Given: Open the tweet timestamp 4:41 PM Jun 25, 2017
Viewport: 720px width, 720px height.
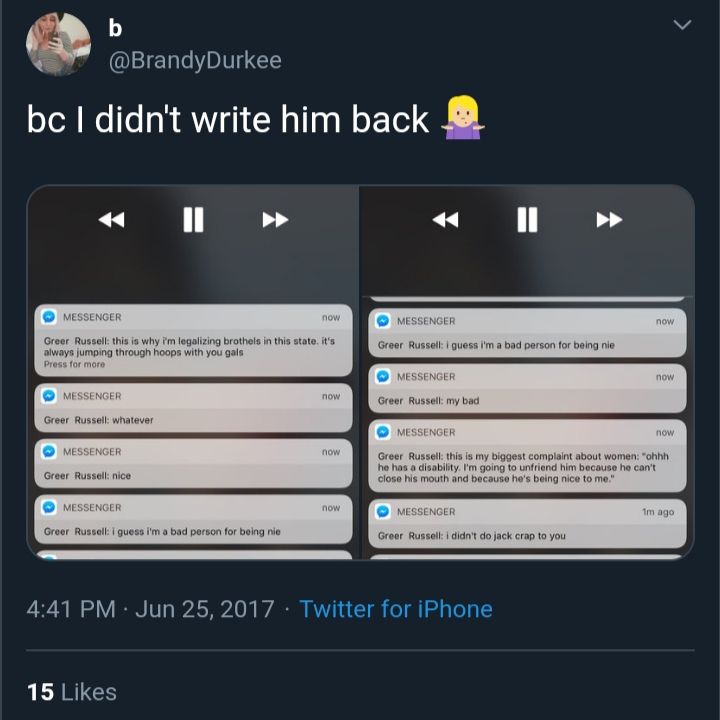Looking at the screenshot, I should pos(150,609).
